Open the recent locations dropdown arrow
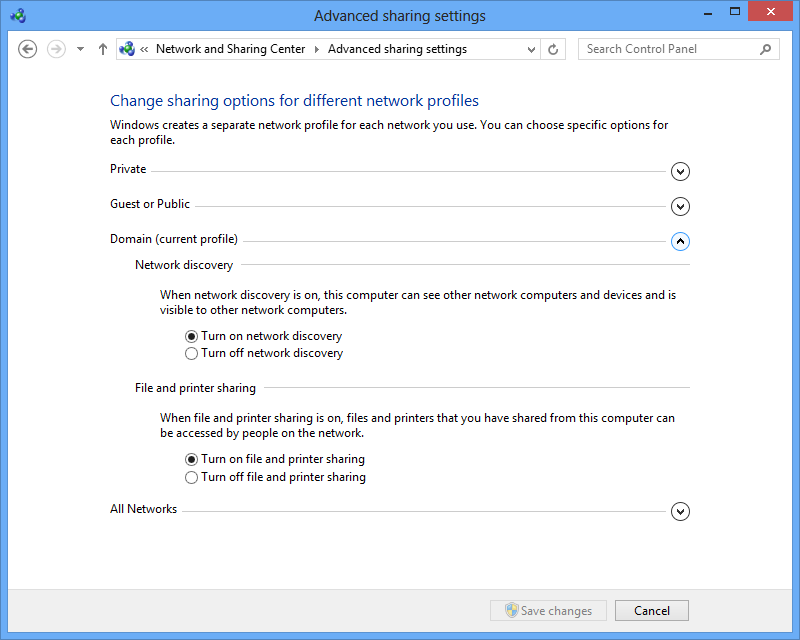The image size is (800, 640). pyautogui.click(x=80, y=49)
